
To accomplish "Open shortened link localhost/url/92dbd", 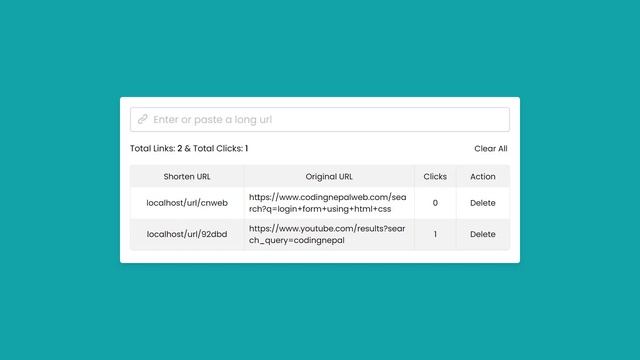I will pyautogui.click(x=187, y=234).
